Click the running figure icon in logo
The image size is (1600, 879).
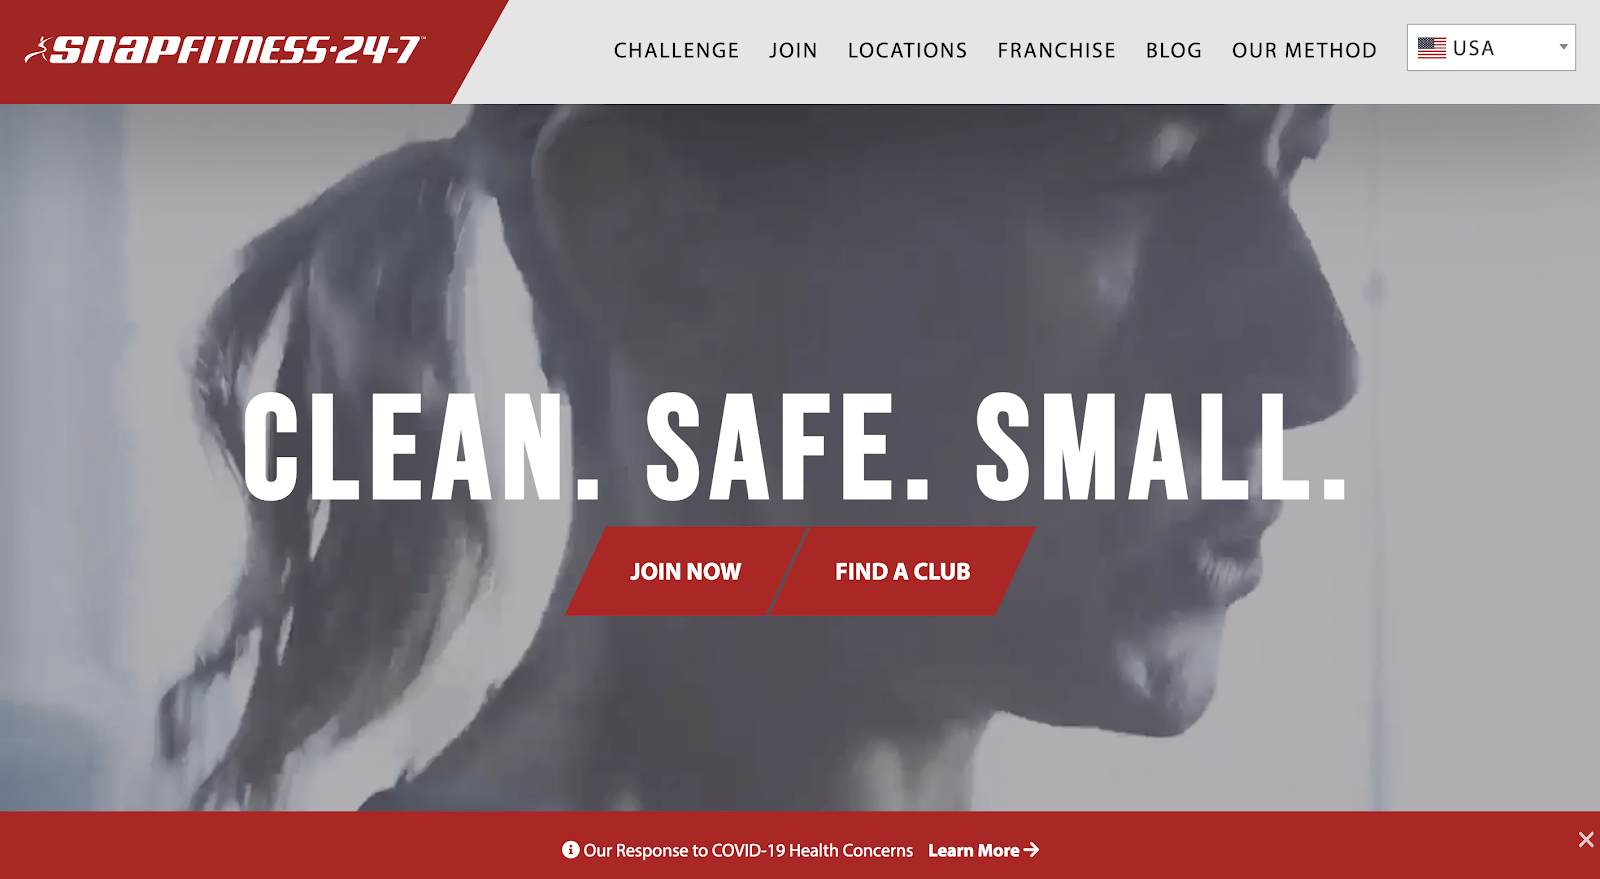point(37,50)
